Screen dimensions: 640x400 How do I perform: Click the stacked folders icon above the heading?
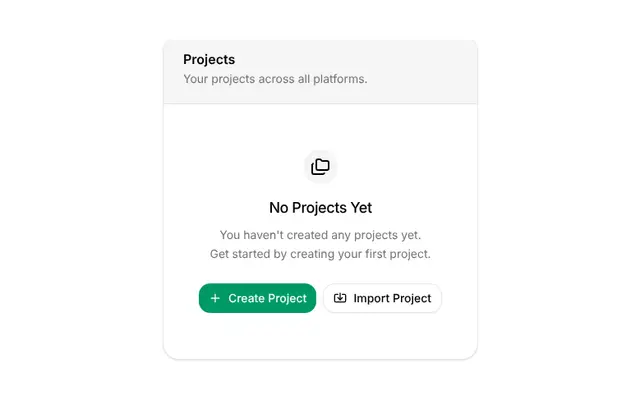point(320,167)
